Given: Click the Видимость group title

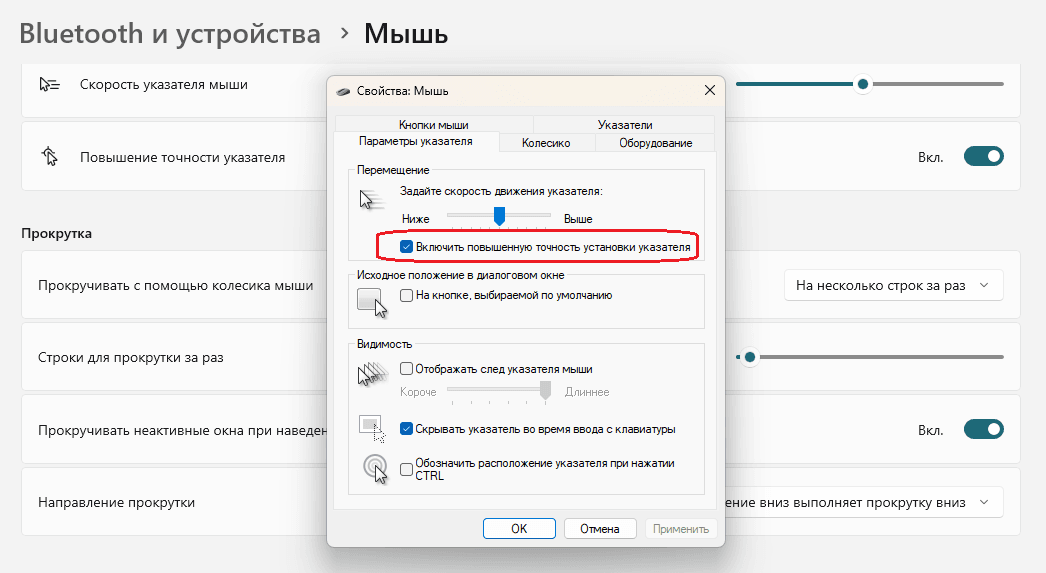Looking at the screenshot, I should pyautogui.click(x=384, y=344).
